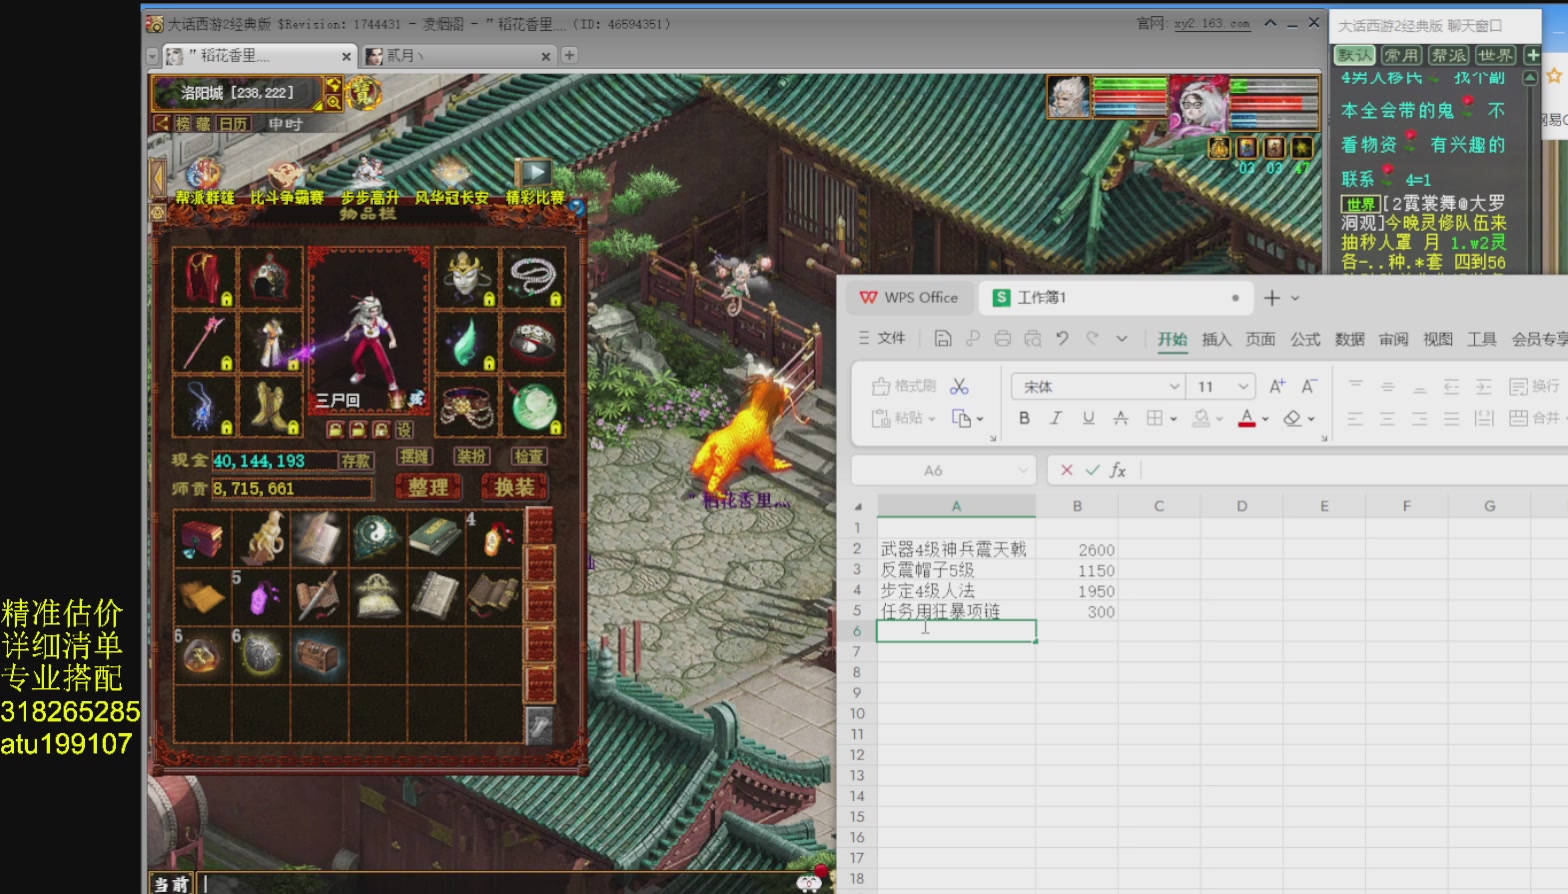Click the 检查 inspect button
This screenshot has height=894, width=1568.
click(528, 456)
